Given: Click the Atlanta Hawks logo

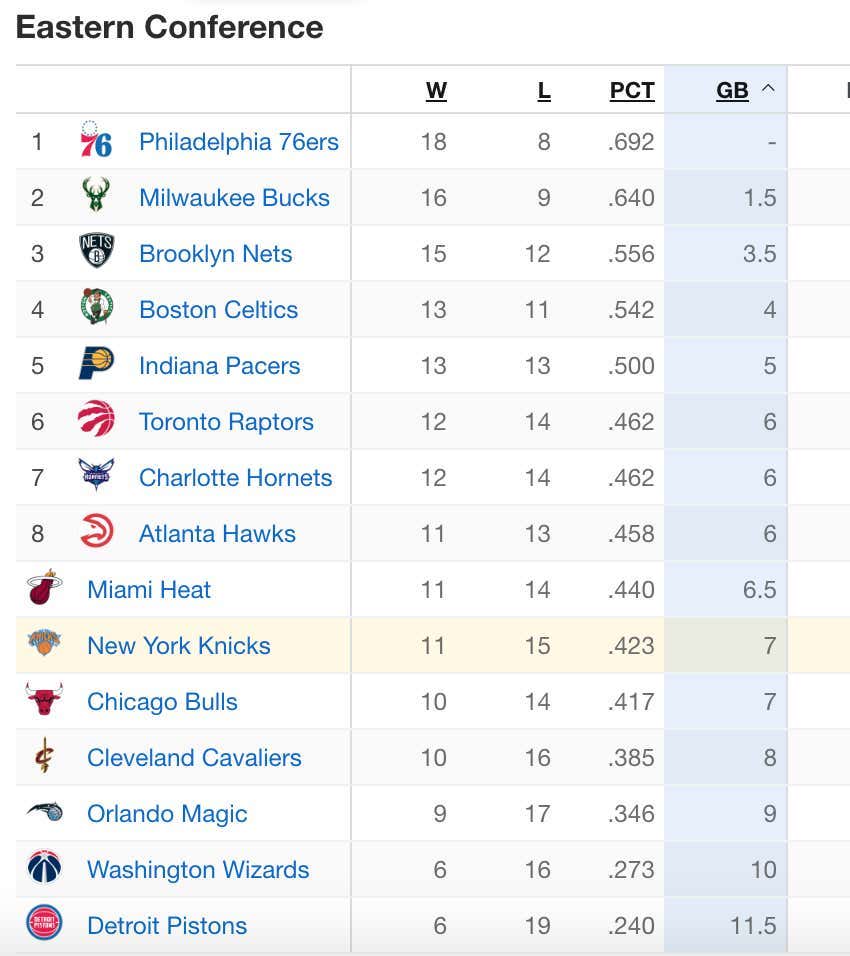Looking at the screenshot, I should click(97, 530).
